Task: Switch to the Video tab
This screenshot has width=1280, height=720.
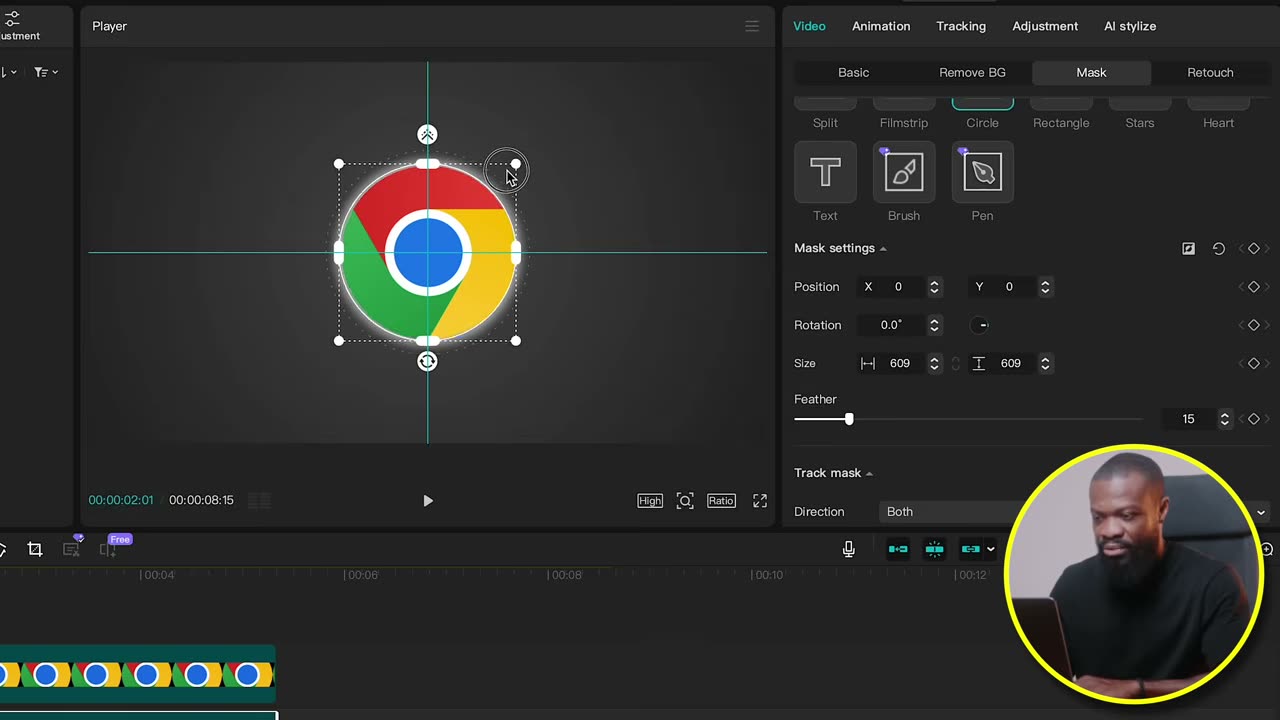Action: [810, 26]
